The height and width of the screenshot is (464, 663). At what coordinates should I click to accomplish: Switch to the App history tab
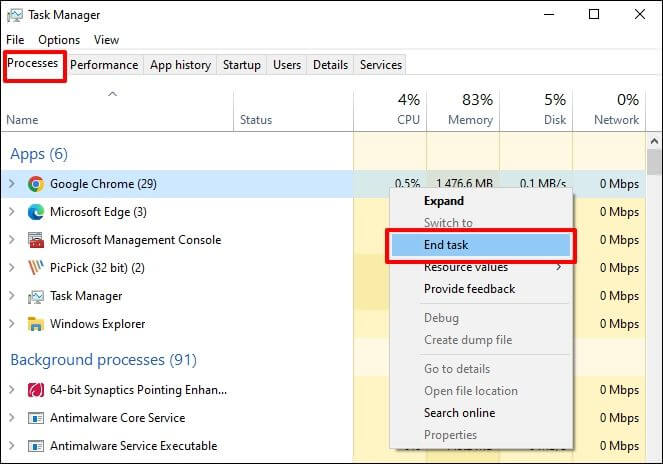click(181, 65)
